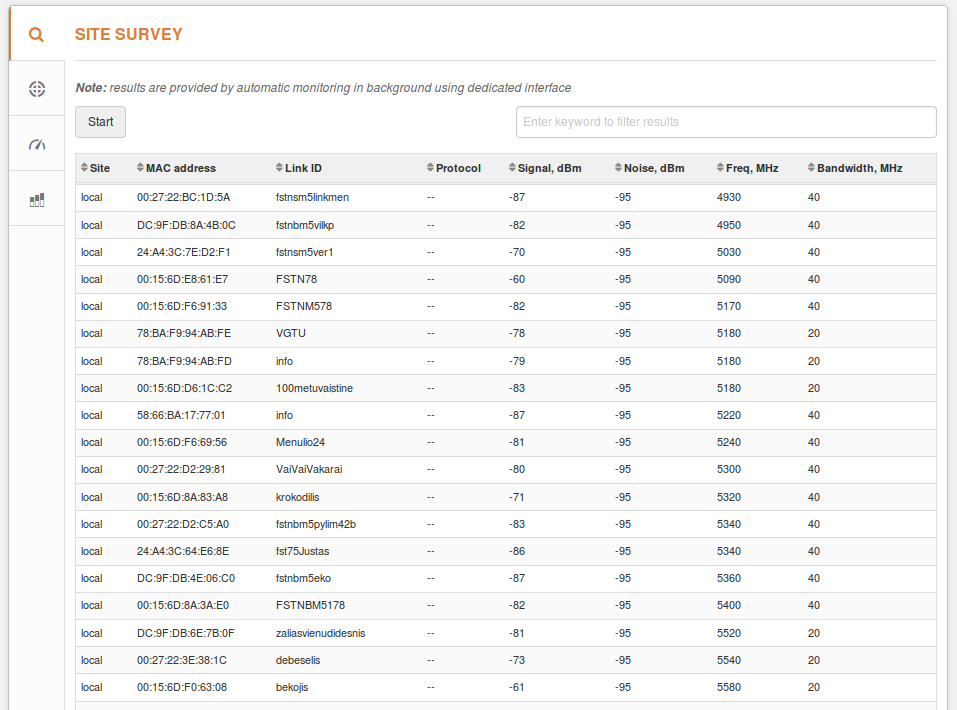This screenshot has height=710, width=957.
Task: Select Link ID FSTNM578
Action: pyautogui.click(x=304, y=306)
